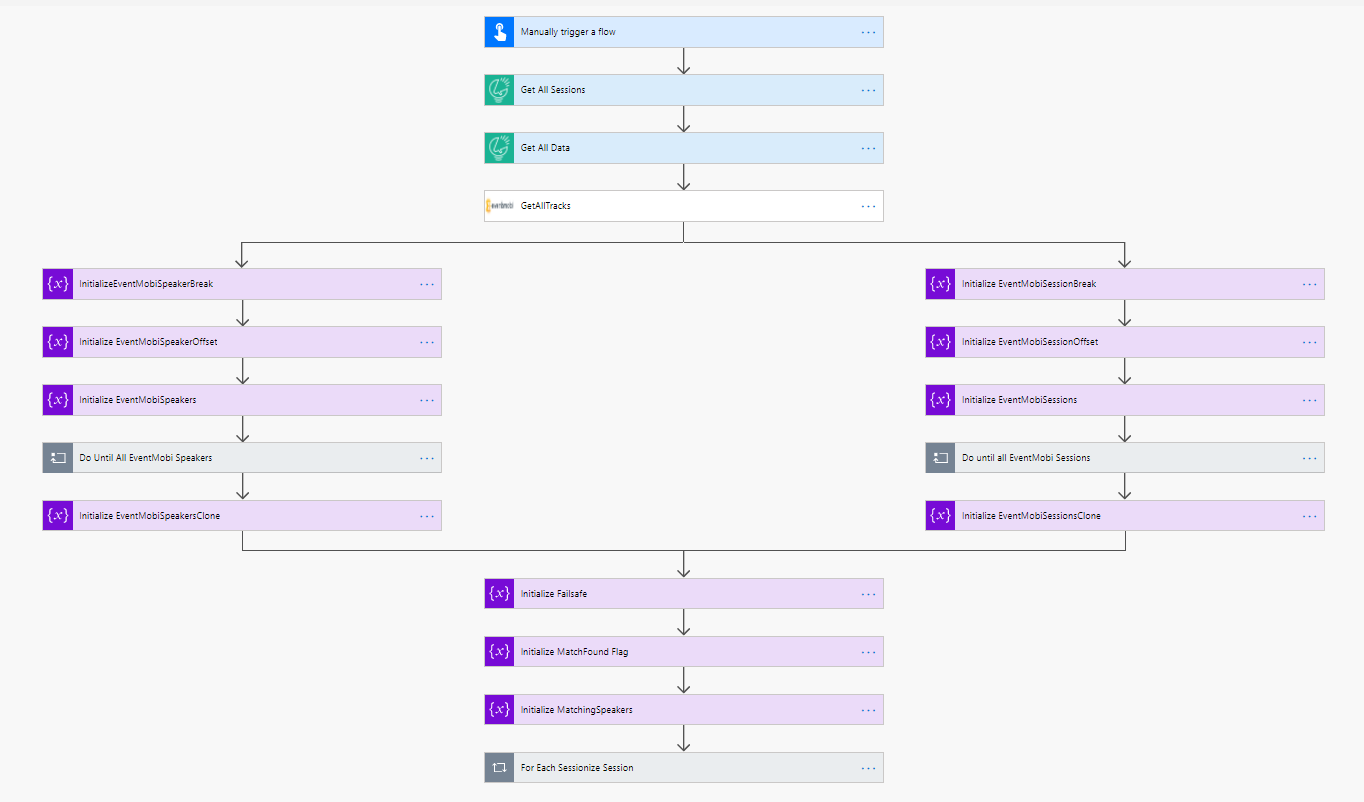This screenshot has width=1364, height=802.
Task: Click the EventMobiSessionsClone variable icon
Action: pos(941,516)
